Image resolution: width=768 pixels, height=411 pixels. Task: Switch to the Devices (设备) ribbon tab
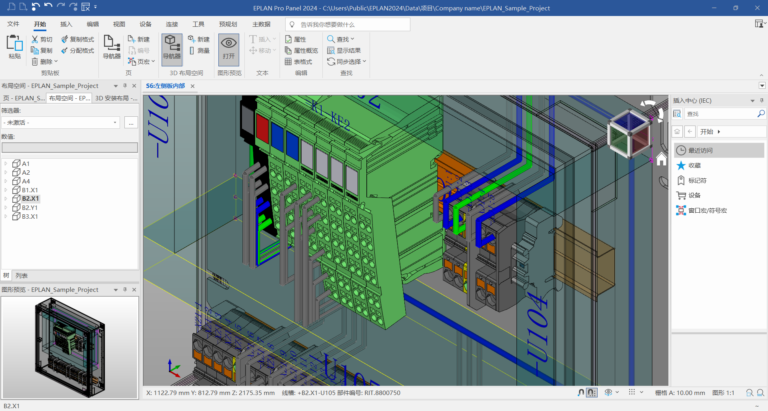point(145,24)
